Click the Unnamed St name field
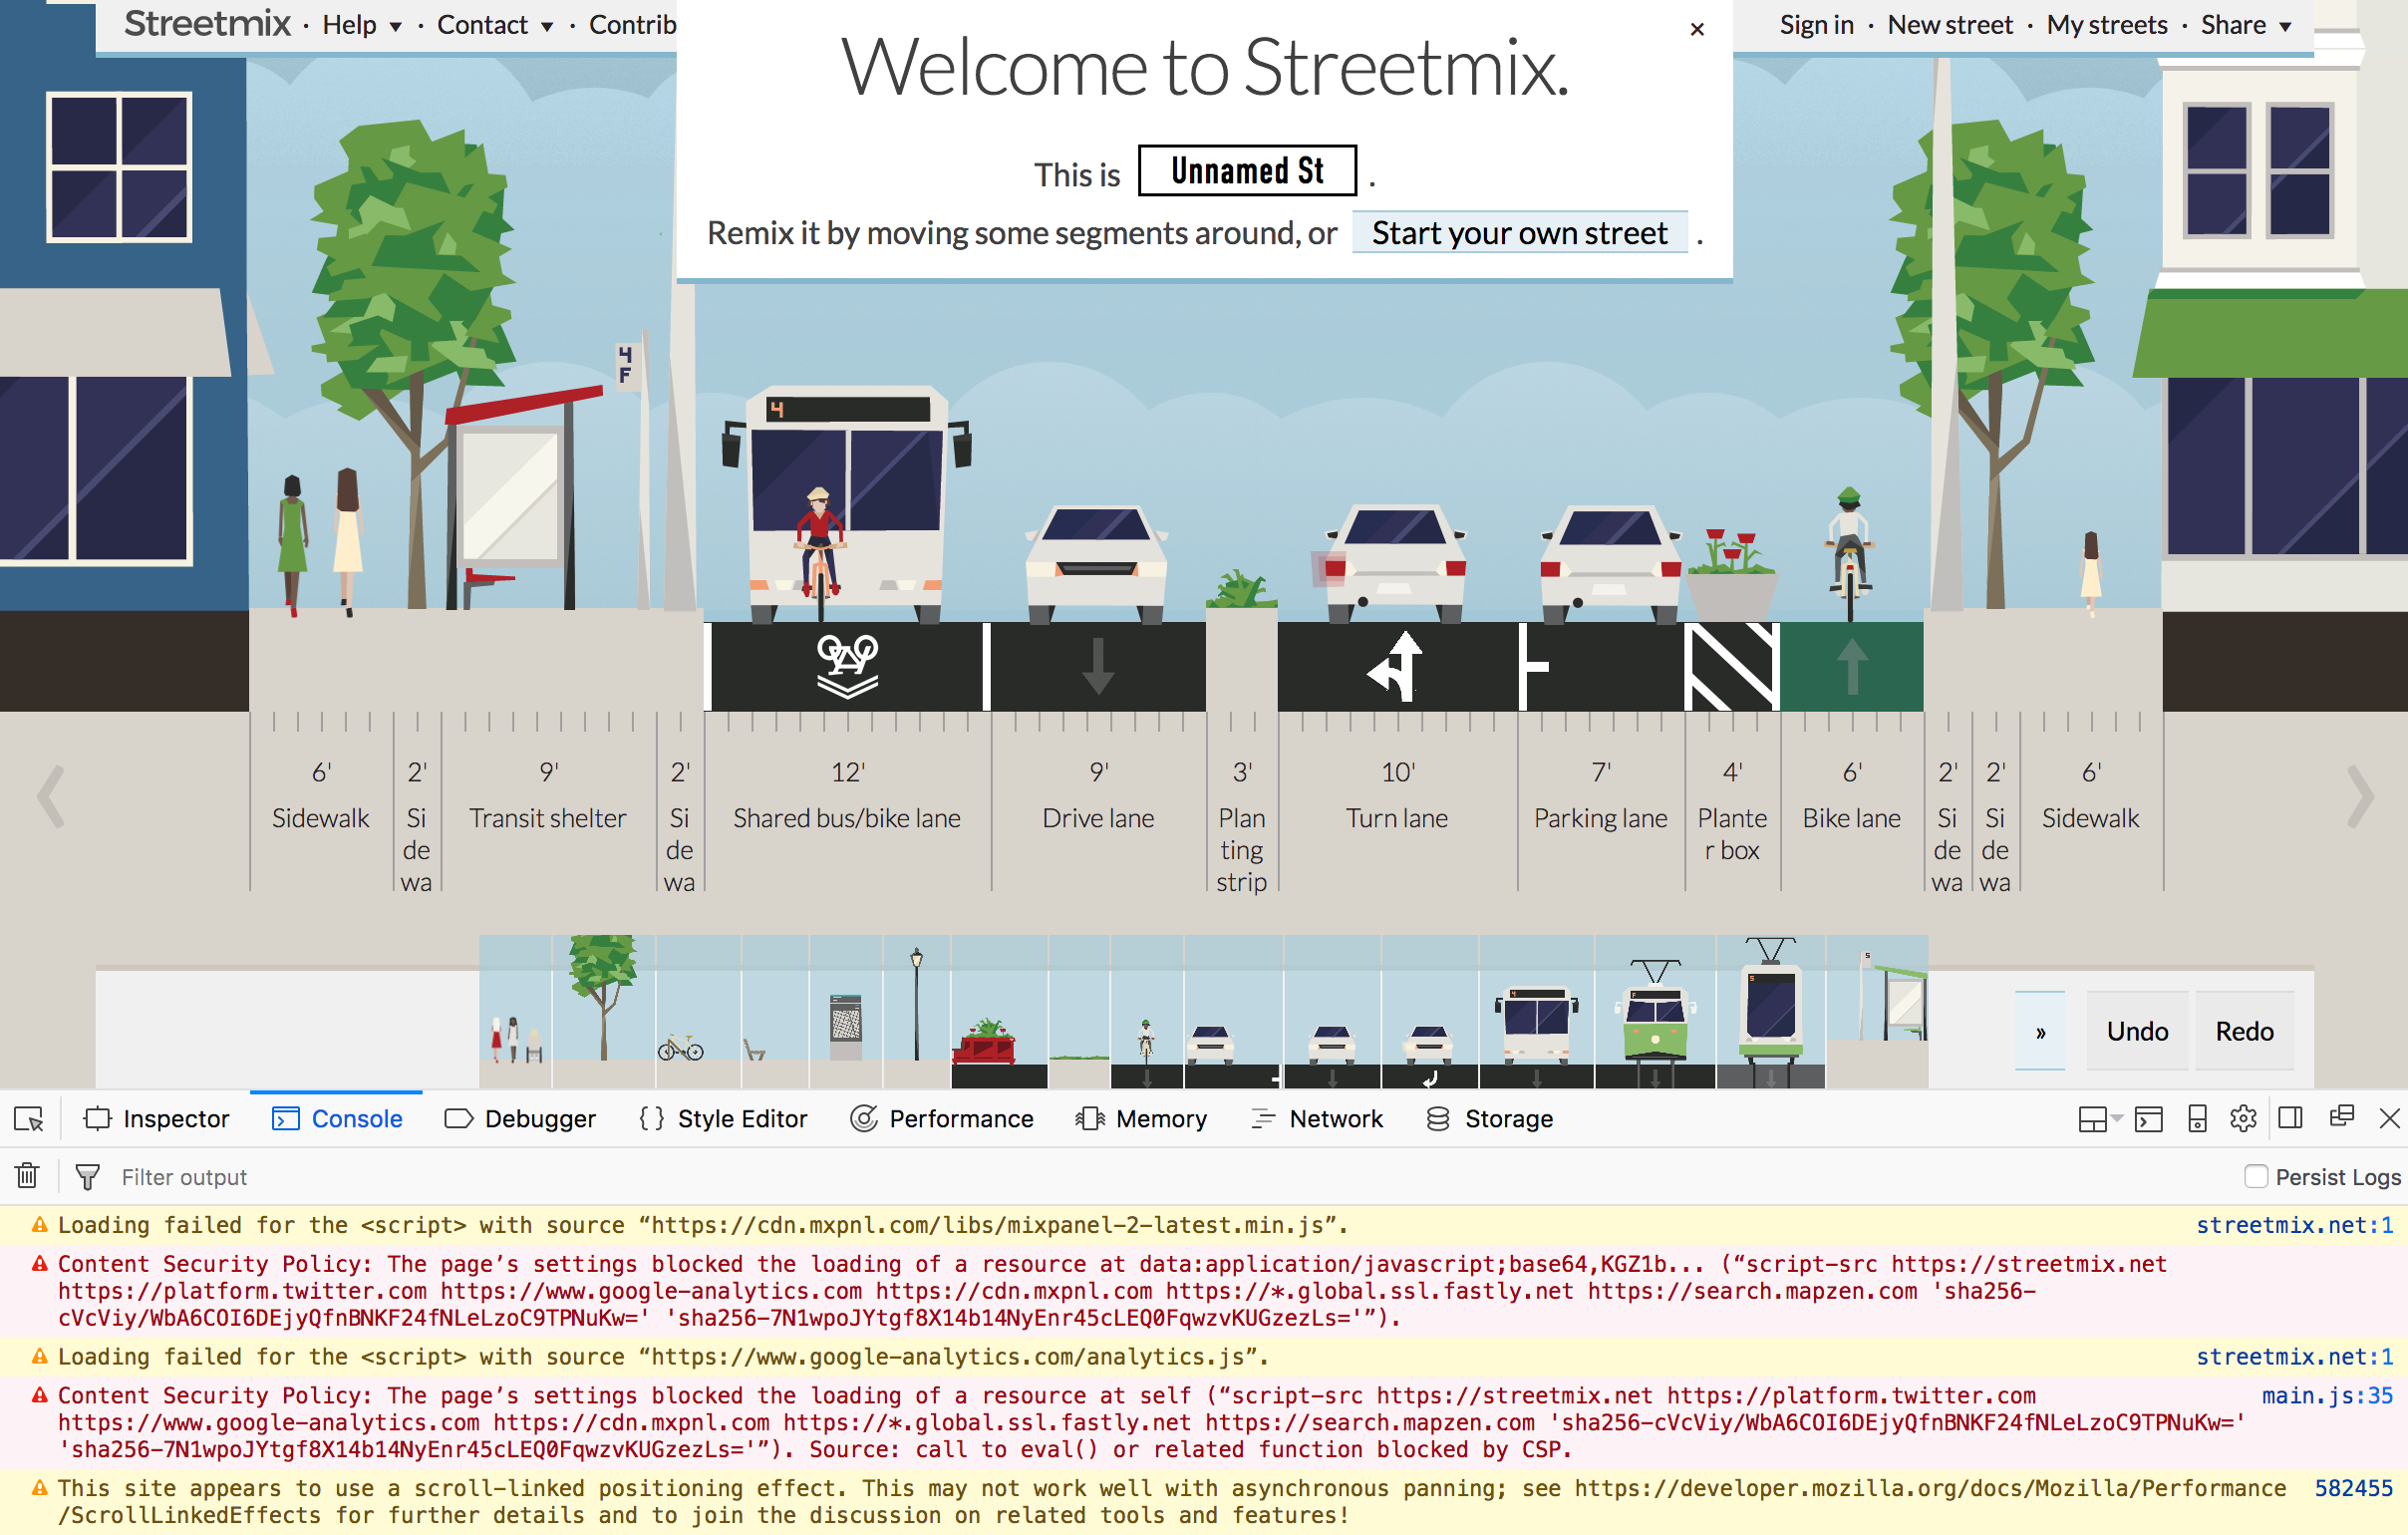 click(x=1247, y=170)
